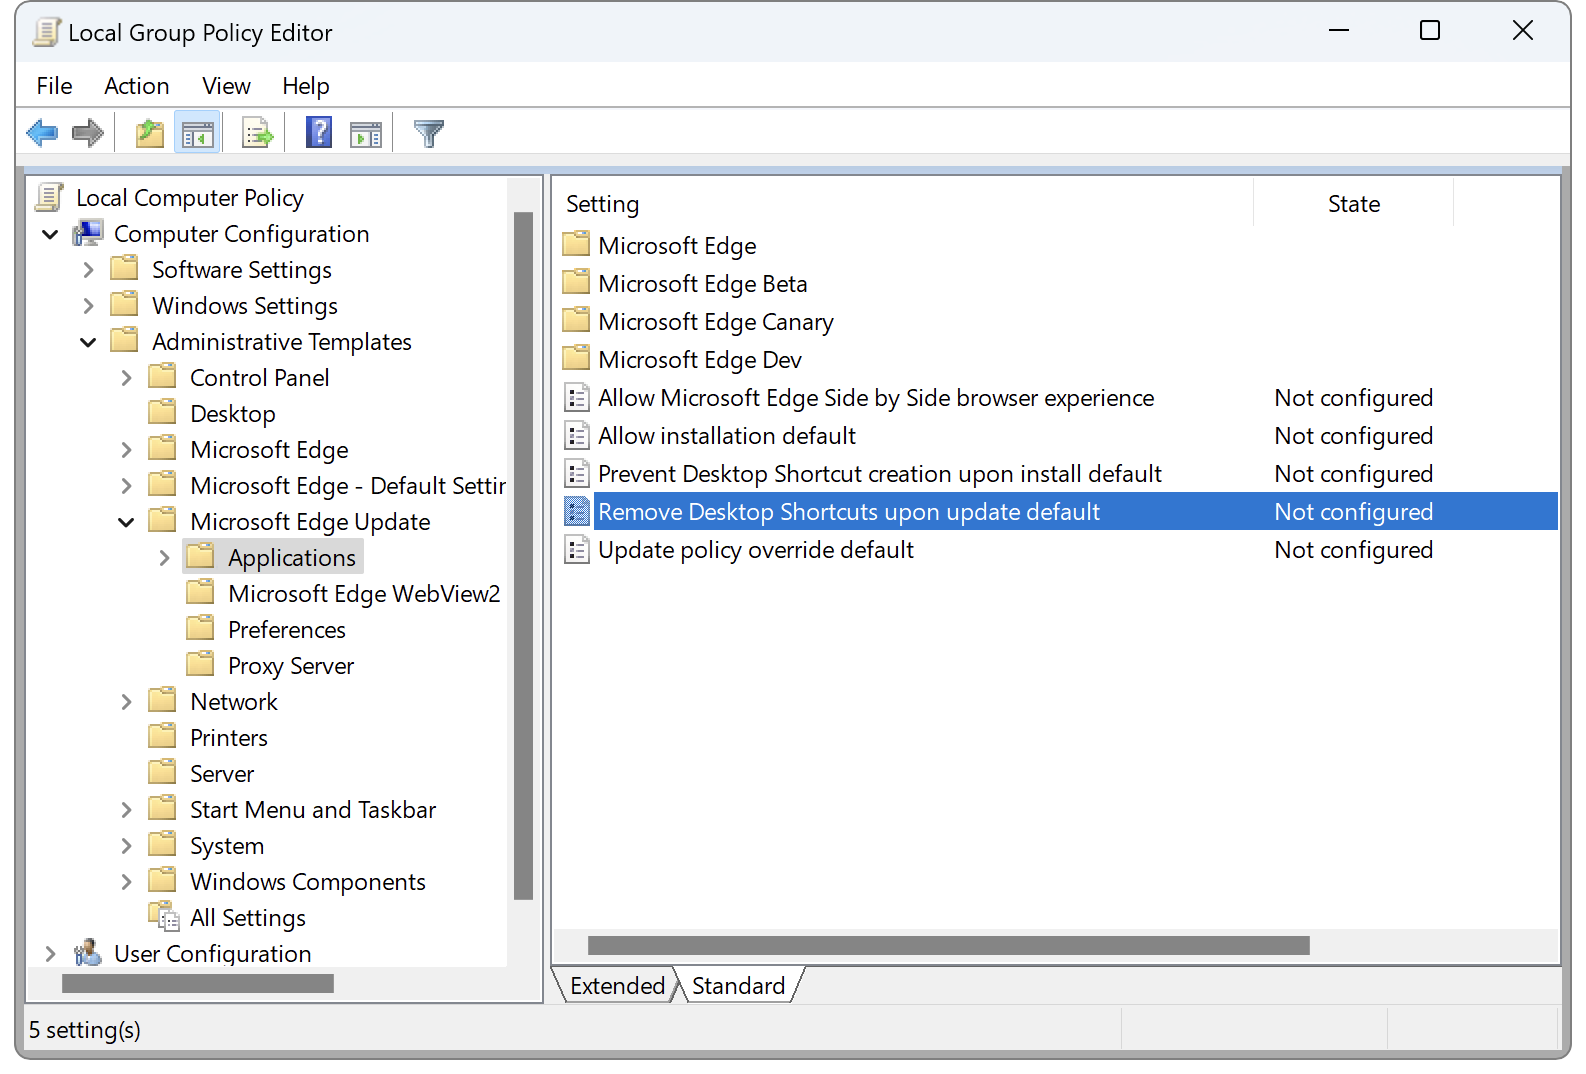Click the Update policy override default policy icon
This screenshot has width=1586, height=1074.
point(577,549)
